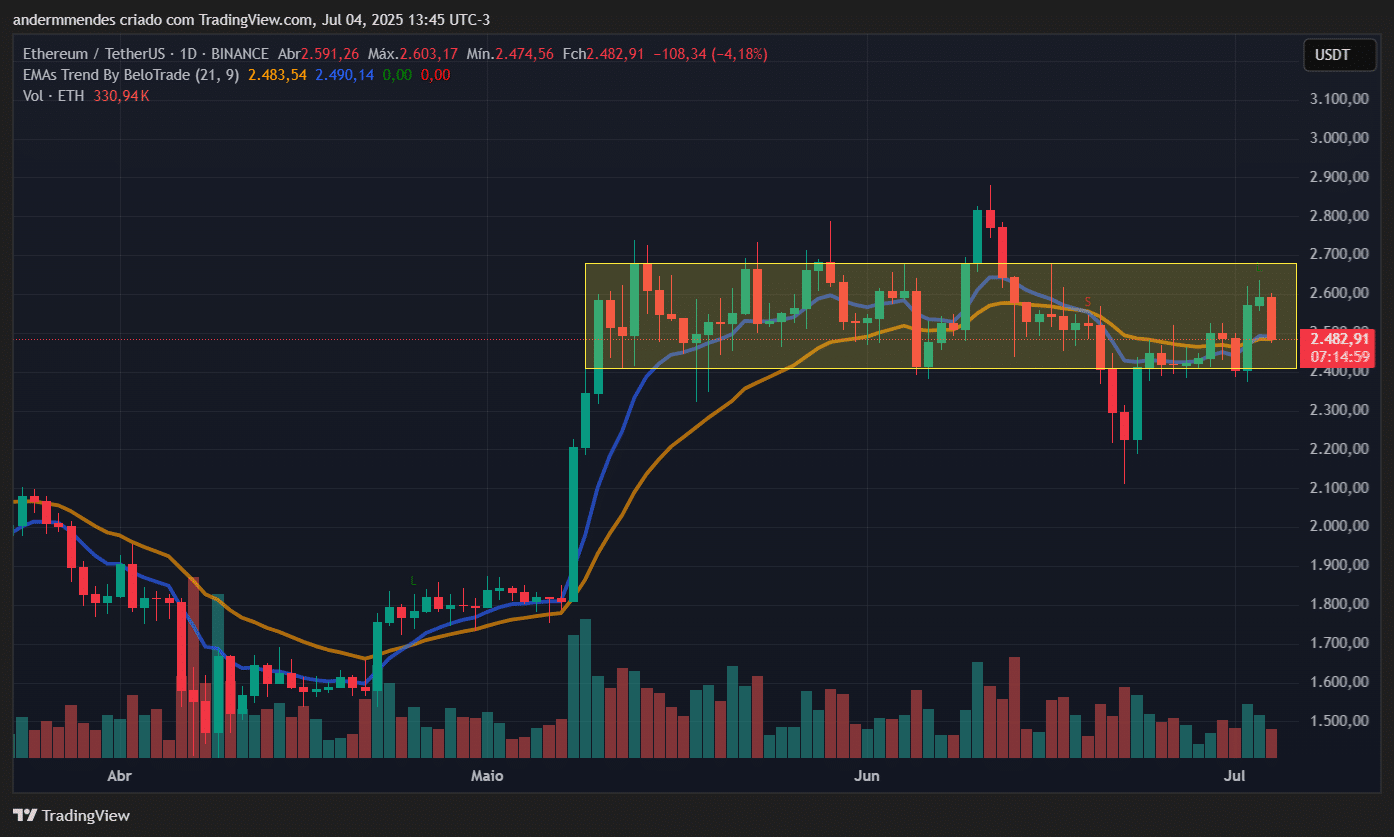Viewport: 1394px width, 837px height.
Task: Click the Jul month label on time axis
Action: click(1234, 776)
